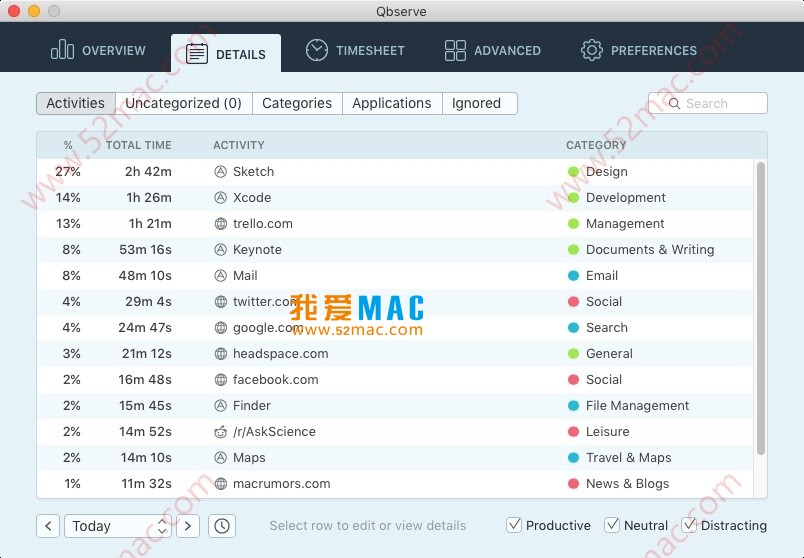Viewport: 804px width, 558px height.
Task: Click the facebook.com activity name
Action: (x=275, y=380)
